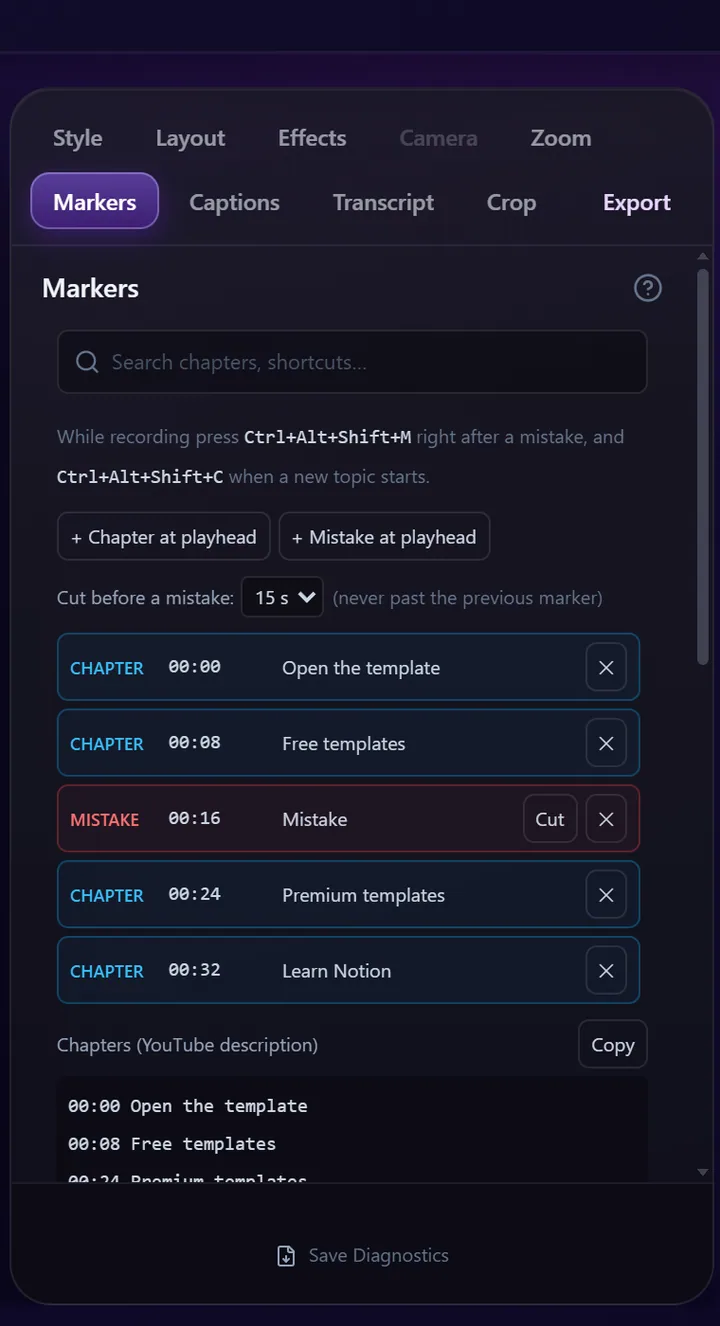Screen dimensions: 720x1326
Task: Go to the Export tab
Action: (636, 202)
